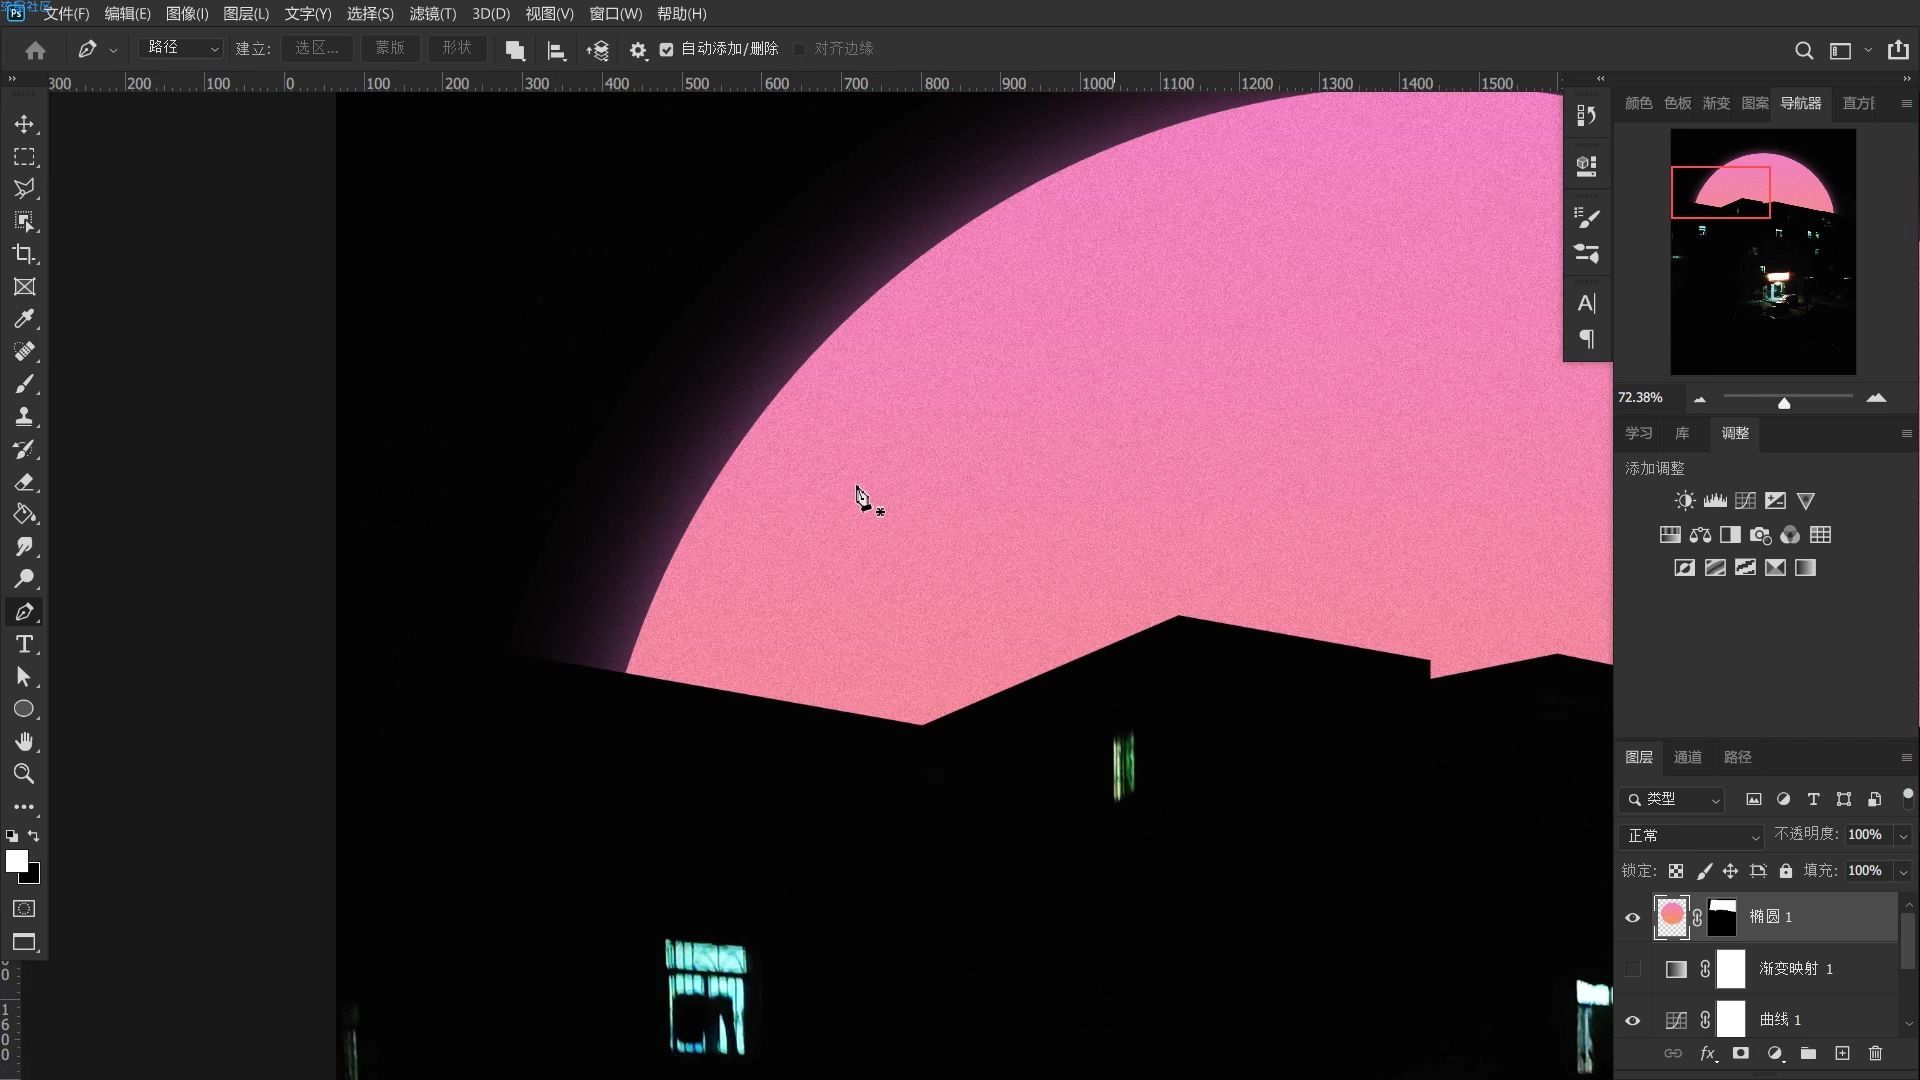The image size is (1920, 1080).
Task: Add a Curves adjustment
Action: (1745, 501)
